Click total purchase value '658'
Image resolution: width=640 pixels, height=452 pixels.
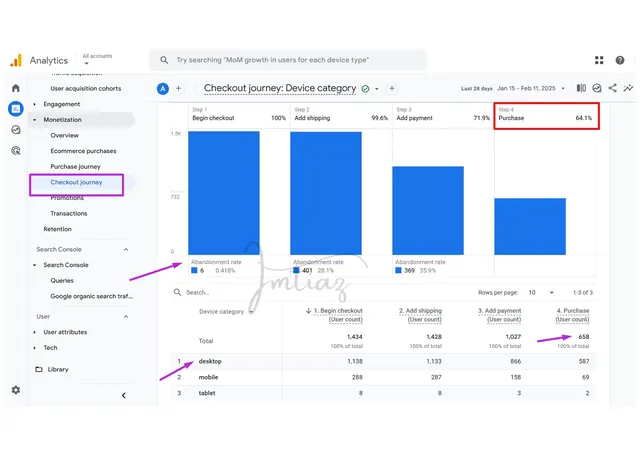(584, 337)
